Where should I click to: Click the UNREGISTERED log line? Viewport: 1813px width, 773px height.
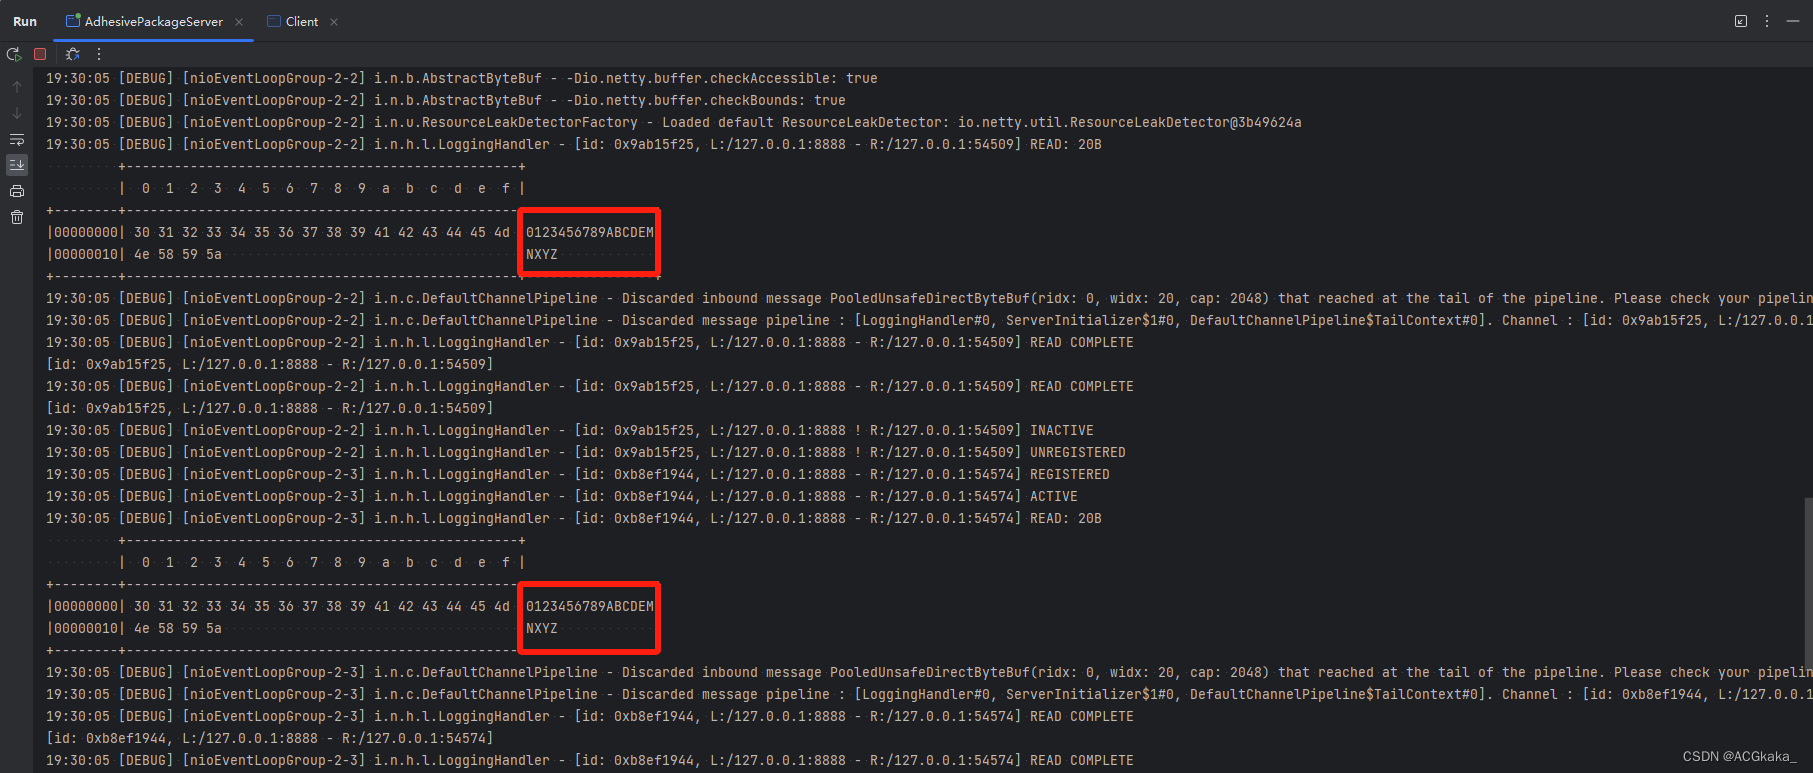(586, 452)
